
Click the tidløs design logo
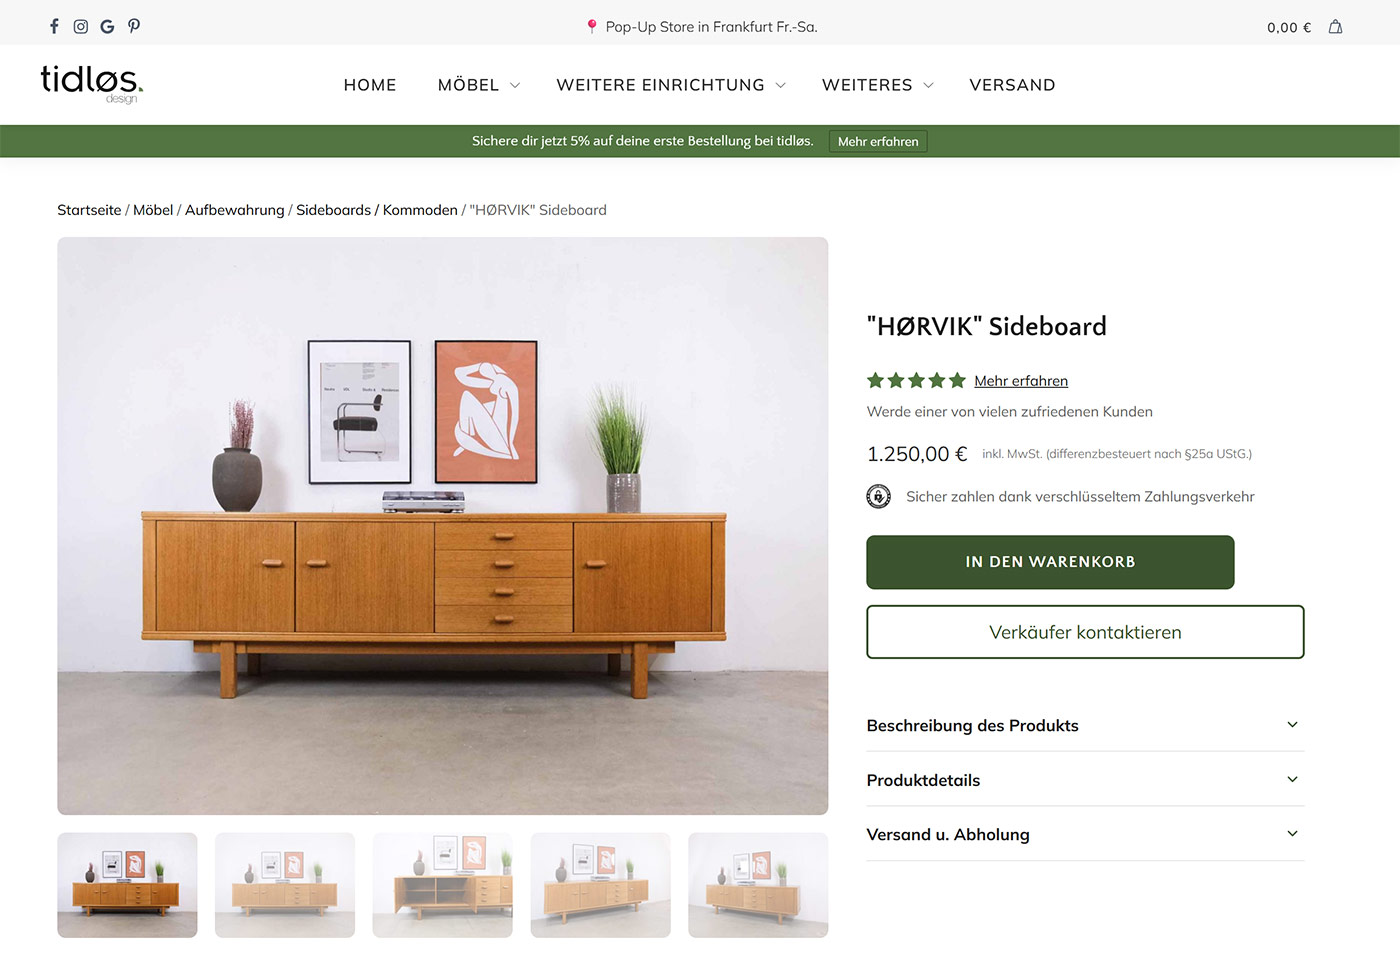[91, 84]
